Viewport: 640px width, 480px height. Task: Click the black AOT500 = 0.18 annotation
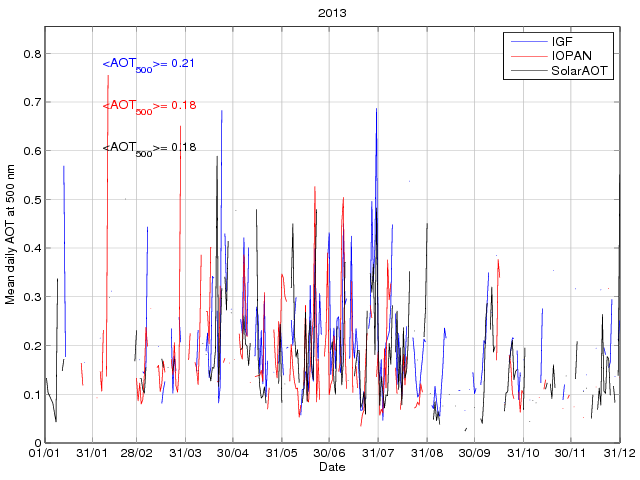(148, 148)
